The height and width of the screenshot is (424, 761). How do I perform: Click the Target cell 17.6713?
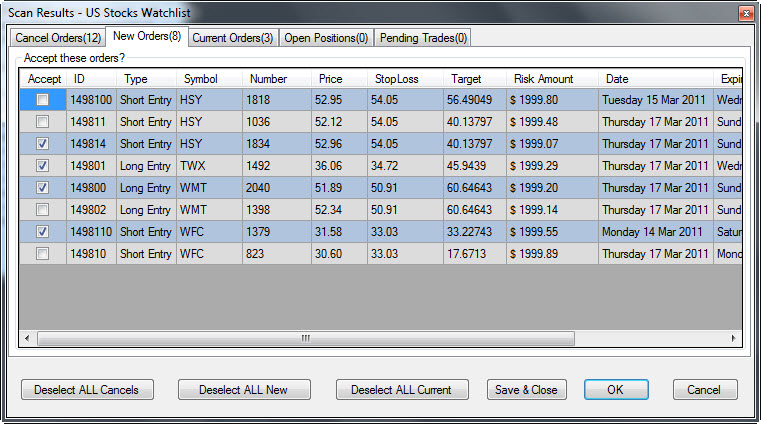tap(475, 253)
